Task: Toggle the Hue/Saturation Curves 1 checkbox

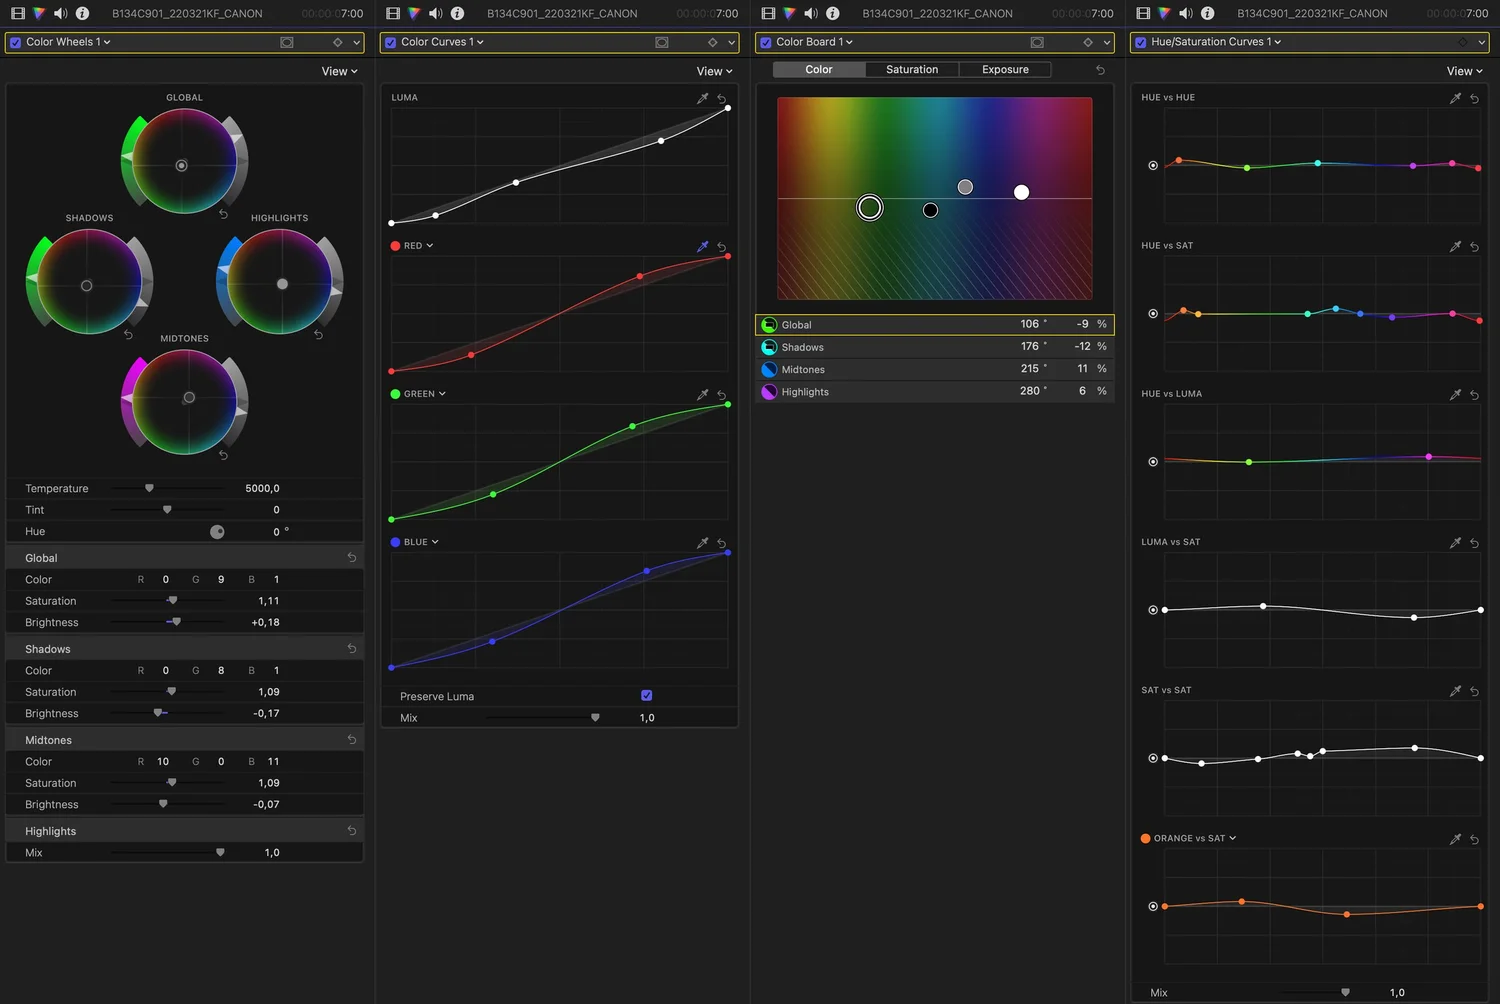Action: pos(1140,42)
